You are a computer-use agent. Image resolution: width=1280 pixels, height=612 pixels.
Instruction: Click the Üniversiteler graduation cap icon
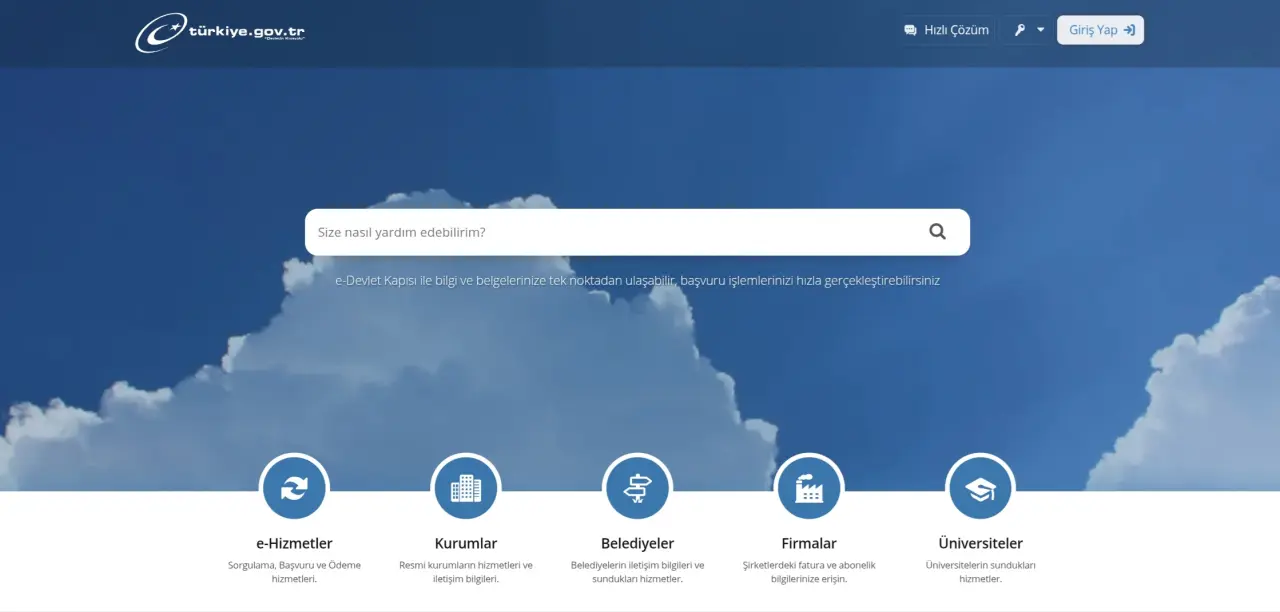[x=980, y=488]
